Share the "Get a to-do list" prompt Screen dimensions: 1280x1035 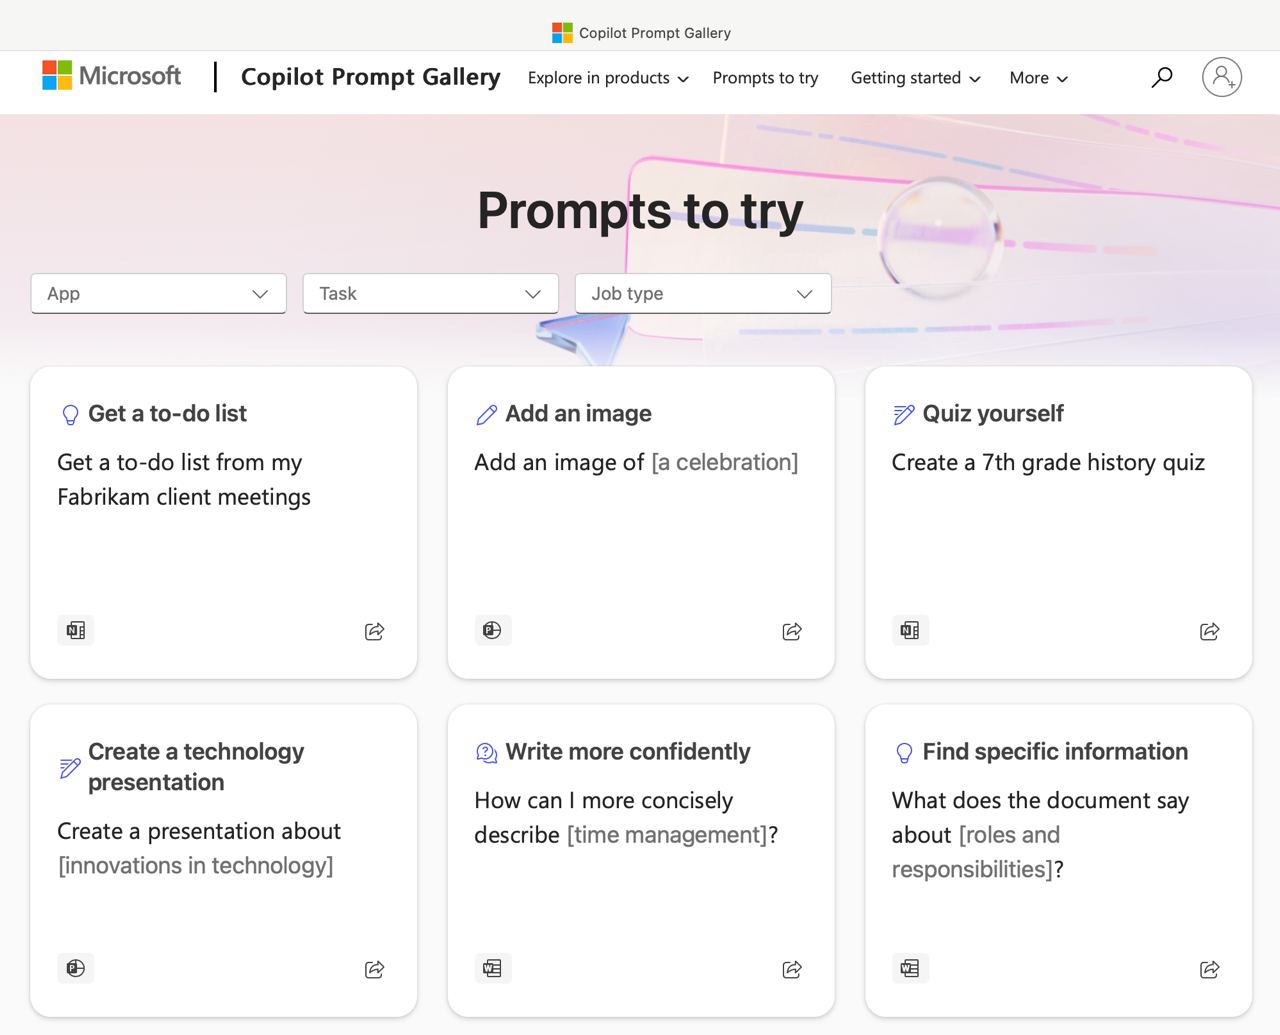coord(374,631)
